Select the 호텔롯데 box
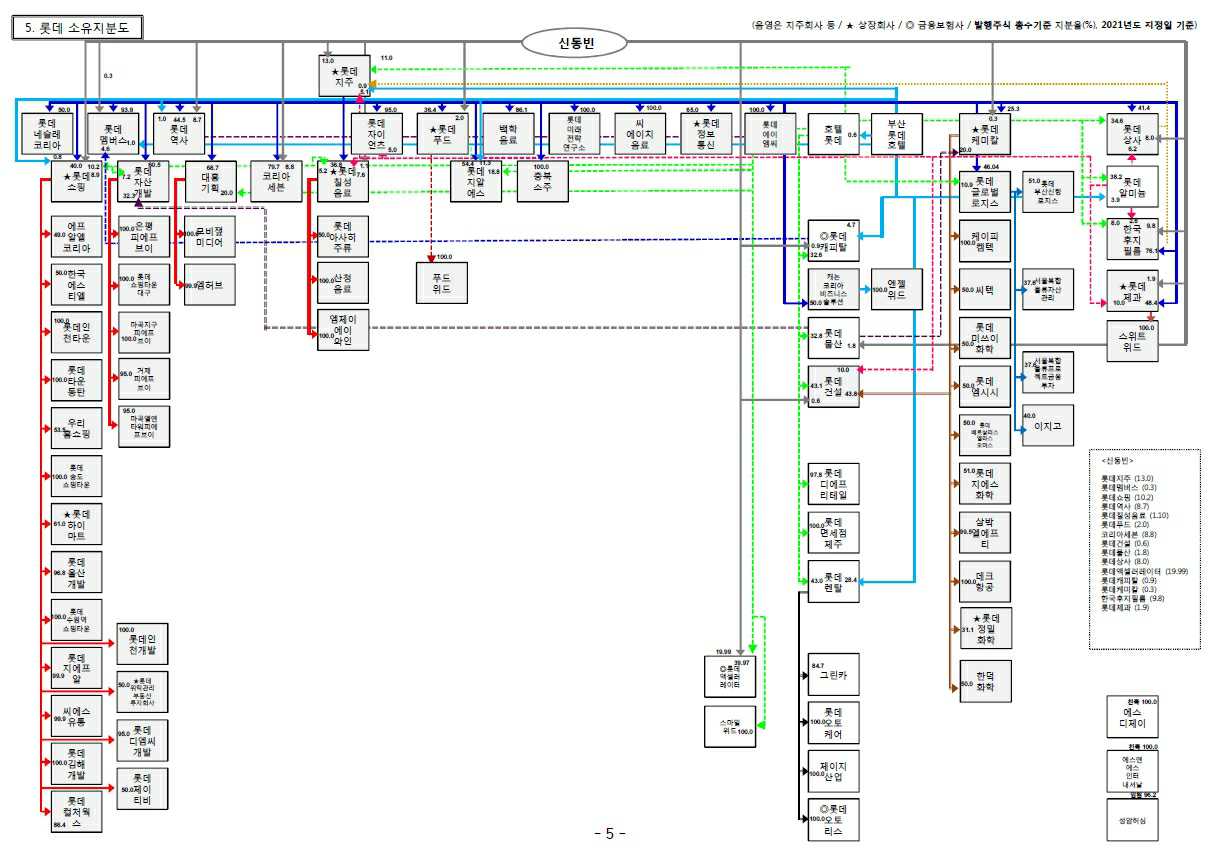Viewport: 1231px width, 858px height. tap(833, 136)
